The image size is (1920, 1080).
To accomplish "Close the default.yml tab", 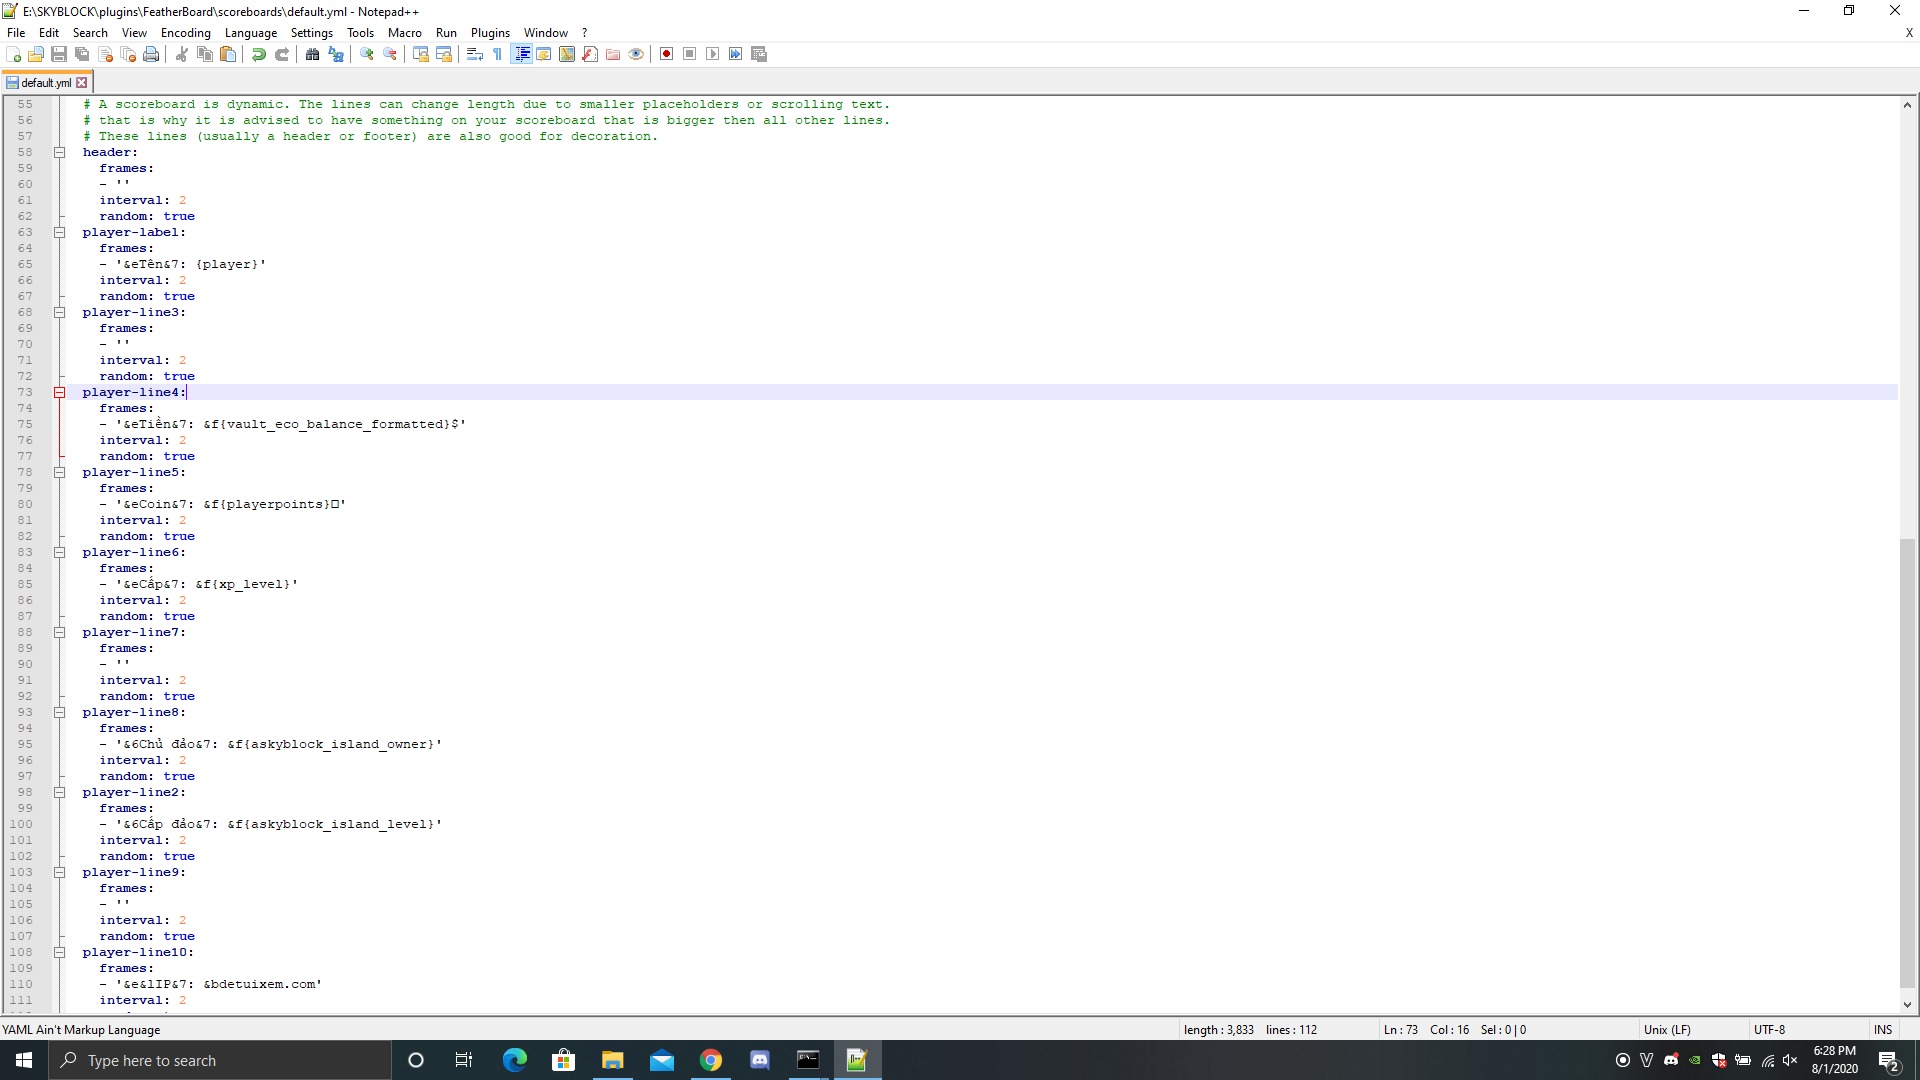I will tap(82, 83).
